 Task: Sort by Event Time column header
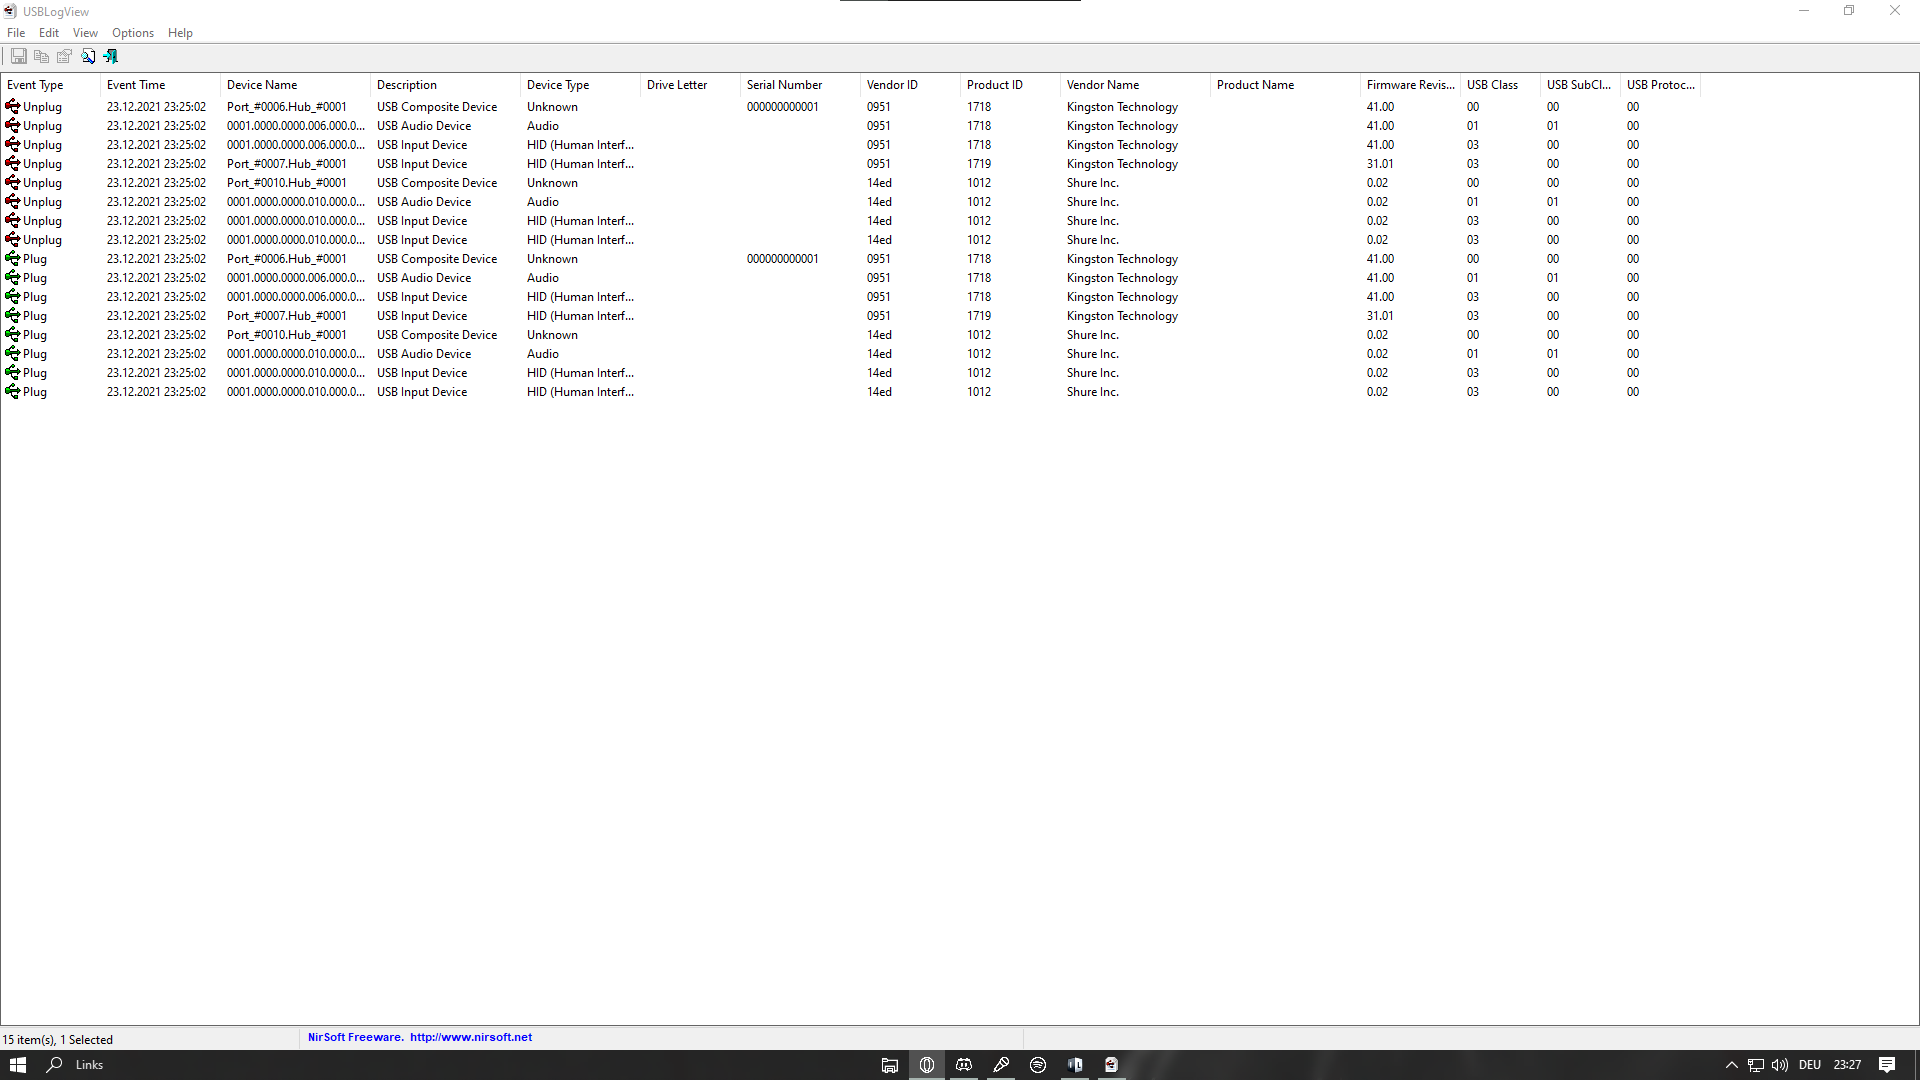pos(136,85)
